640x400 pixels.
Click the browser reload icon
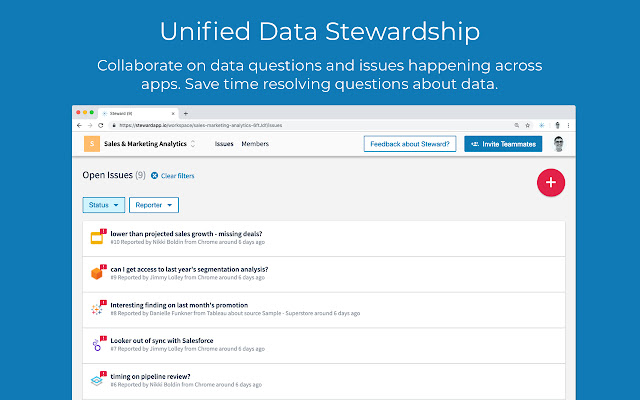point(100,125)
